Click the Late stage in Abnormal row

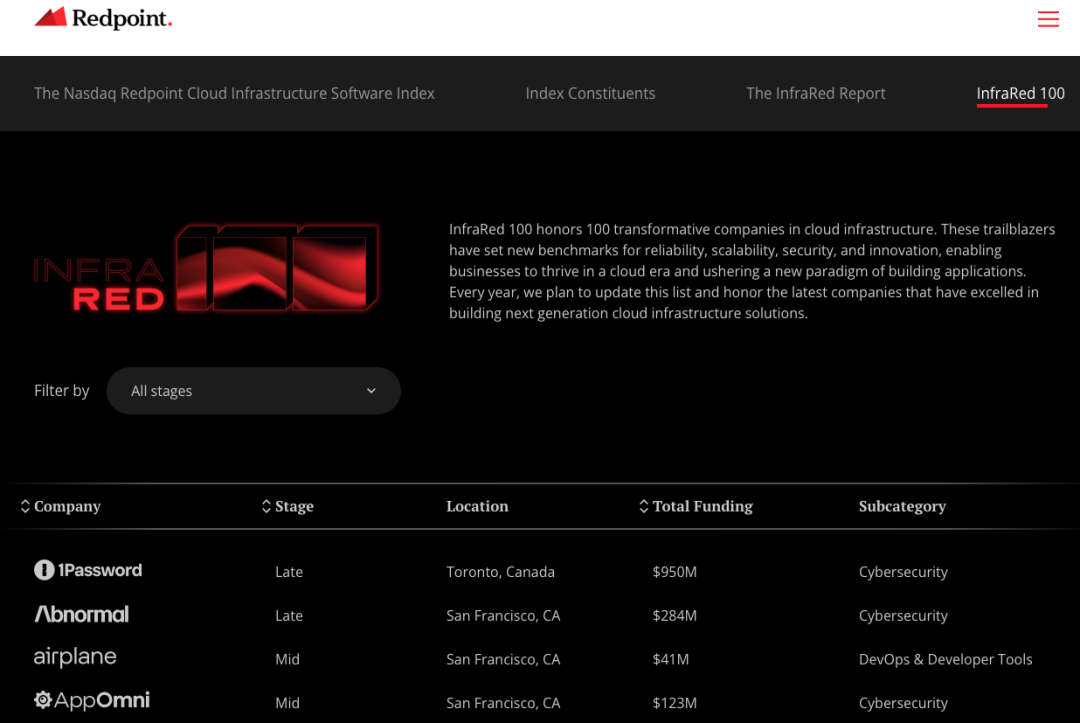tap(289, 616)
